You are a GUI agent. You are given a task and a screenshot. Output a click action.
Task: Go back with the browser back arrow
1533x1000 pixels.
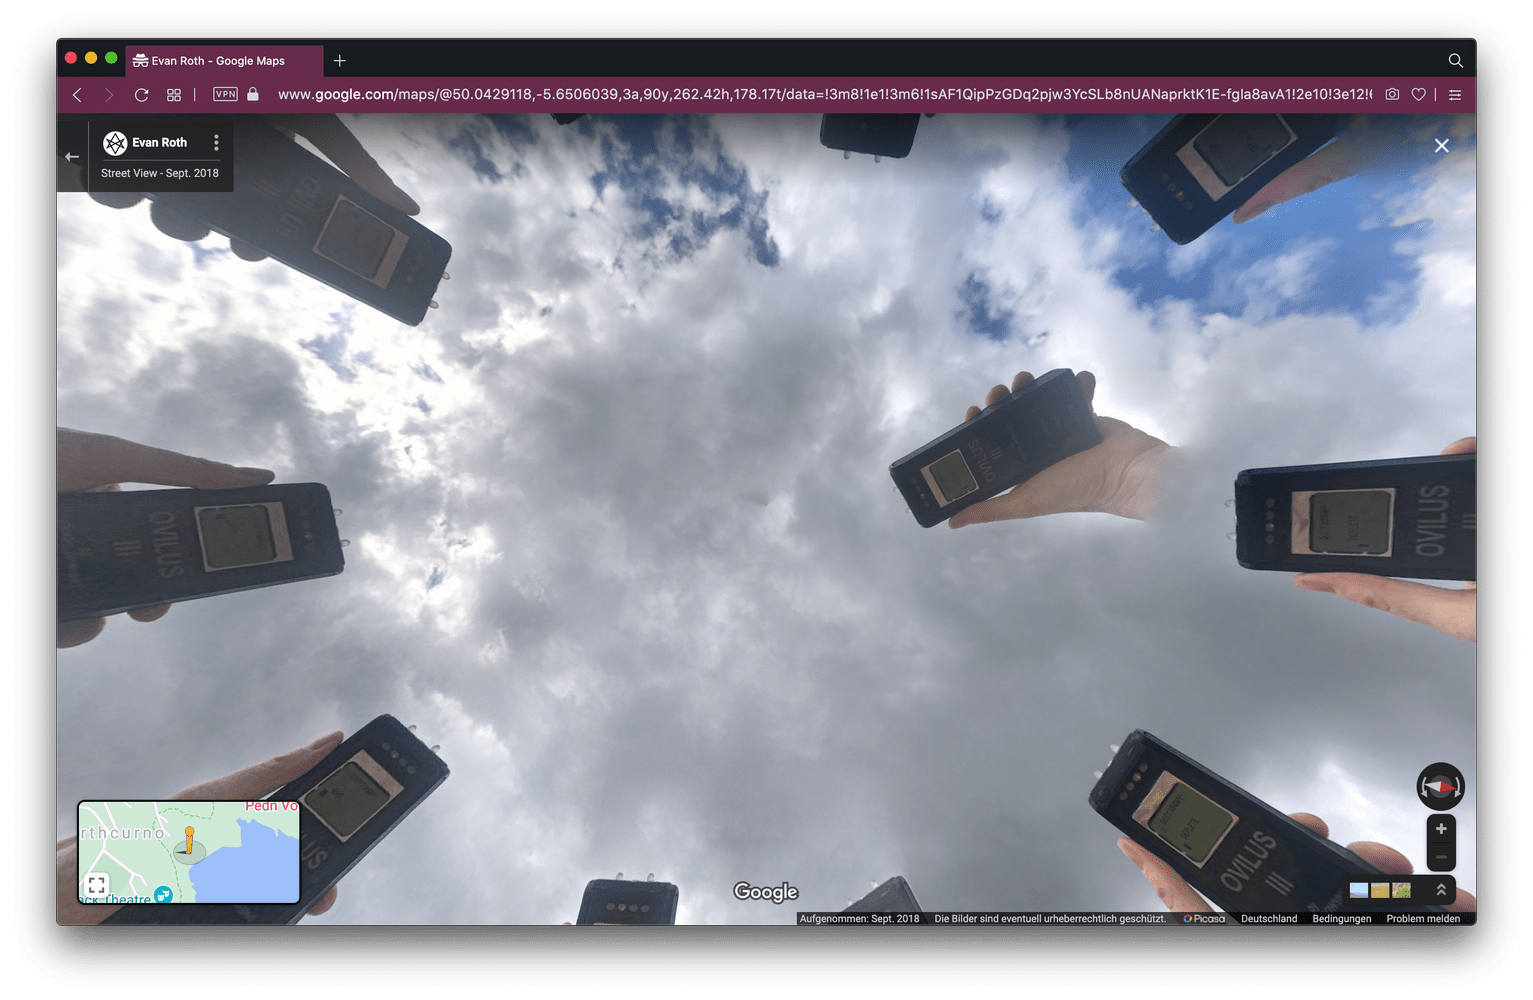coord(77,95)
